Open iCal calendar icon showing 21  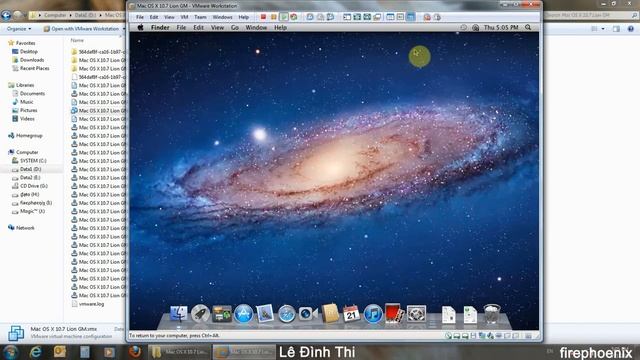click(x=351, y=313)
